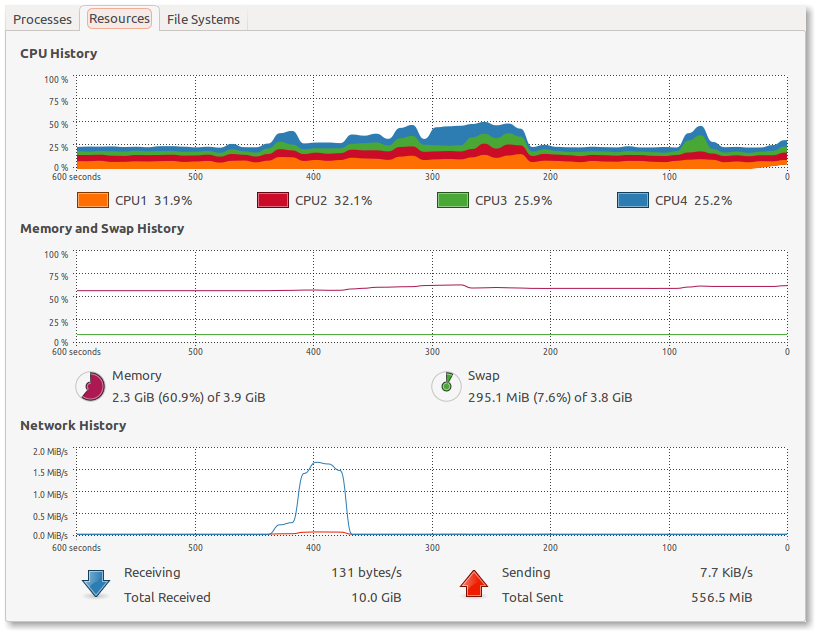
Task: Click the memory usage text 2.3 GiB
Action: coord(133,398)
